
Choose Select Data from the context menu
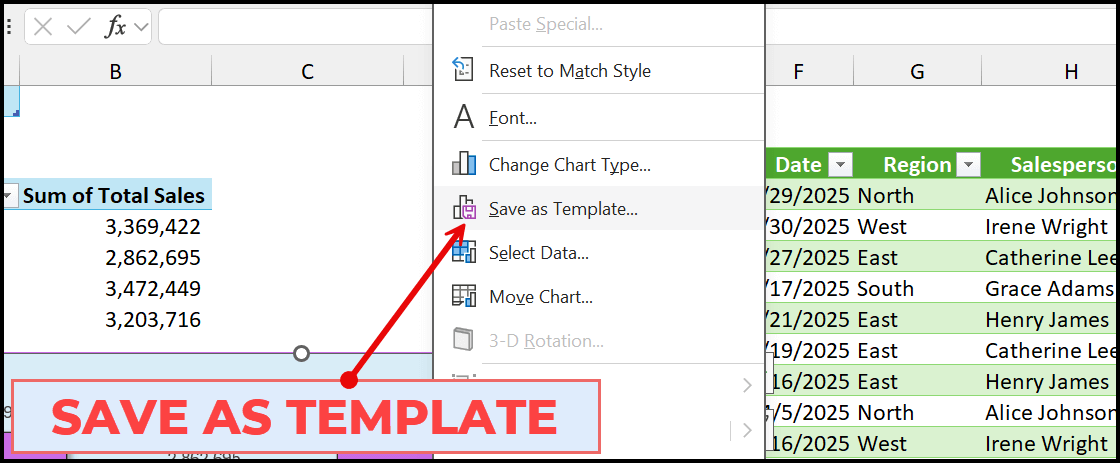tap(538, 253)
